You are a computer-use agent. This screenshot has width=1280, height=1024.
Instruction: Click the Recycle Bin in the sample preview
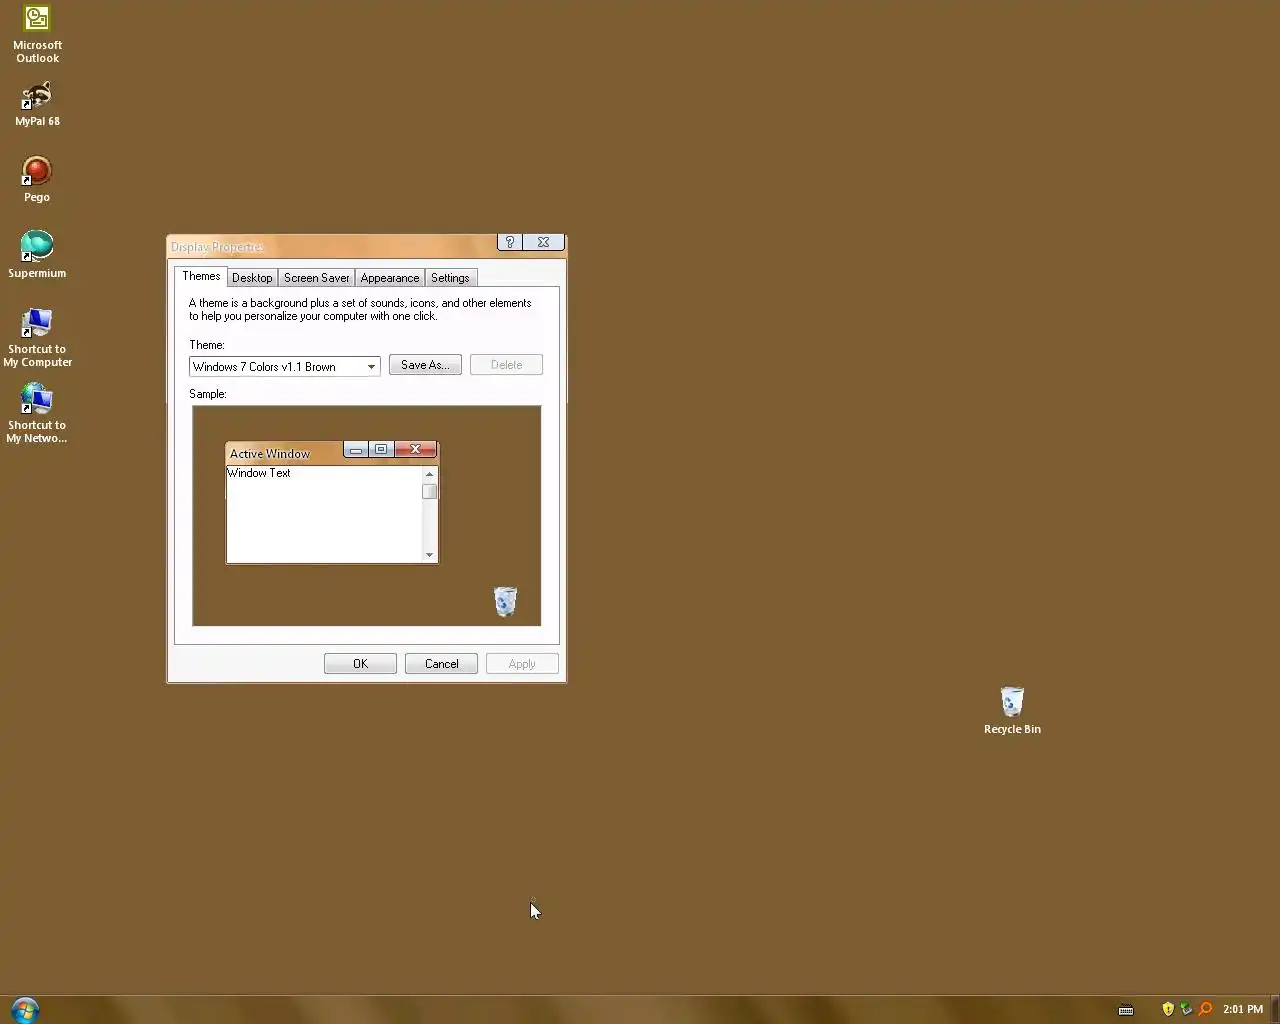[x=505, y=601]
